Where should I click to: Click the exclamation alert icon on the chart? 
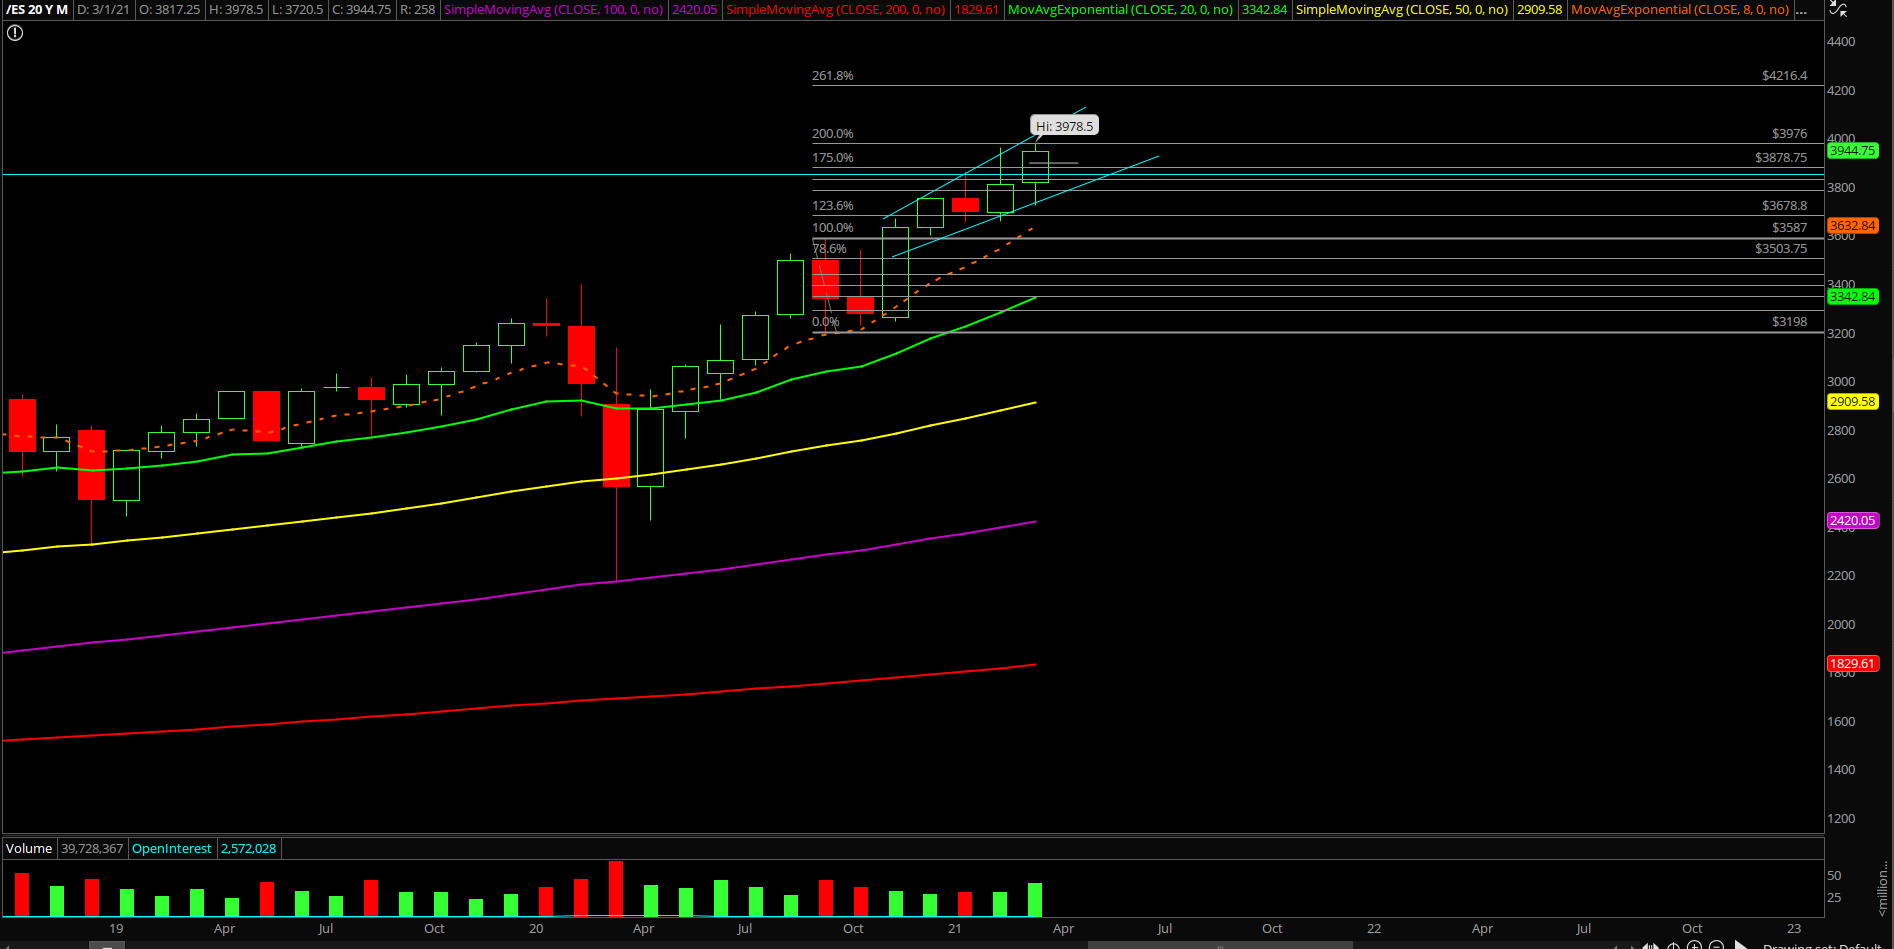[x=15, y=33]
